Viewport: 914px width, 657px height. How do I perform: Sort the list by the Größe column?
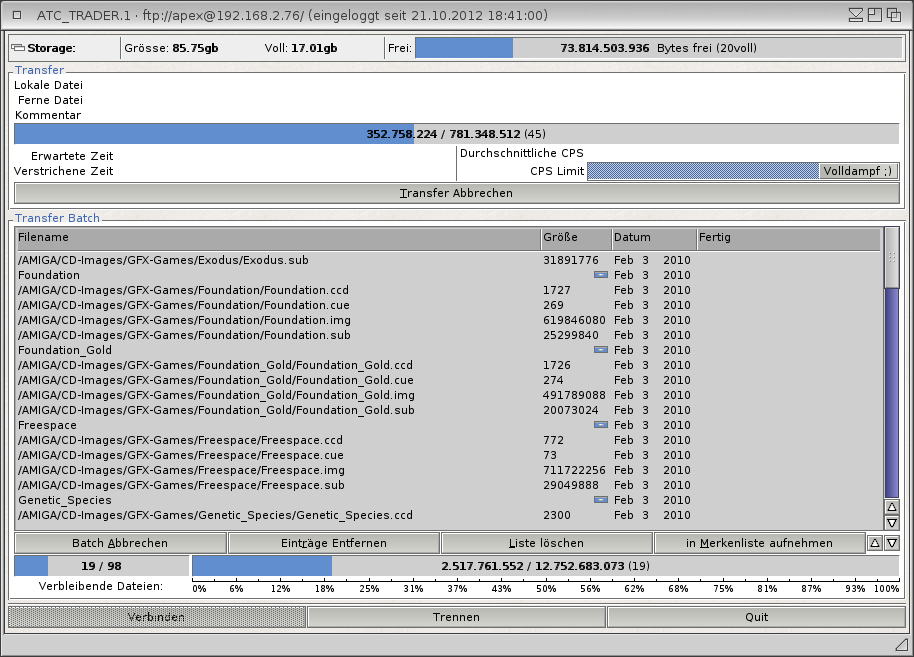(x=574, y=238)
